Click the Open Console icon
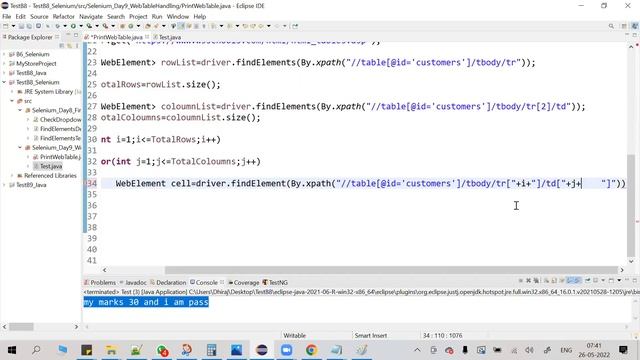The image size is (640, 360). (611, 281)
